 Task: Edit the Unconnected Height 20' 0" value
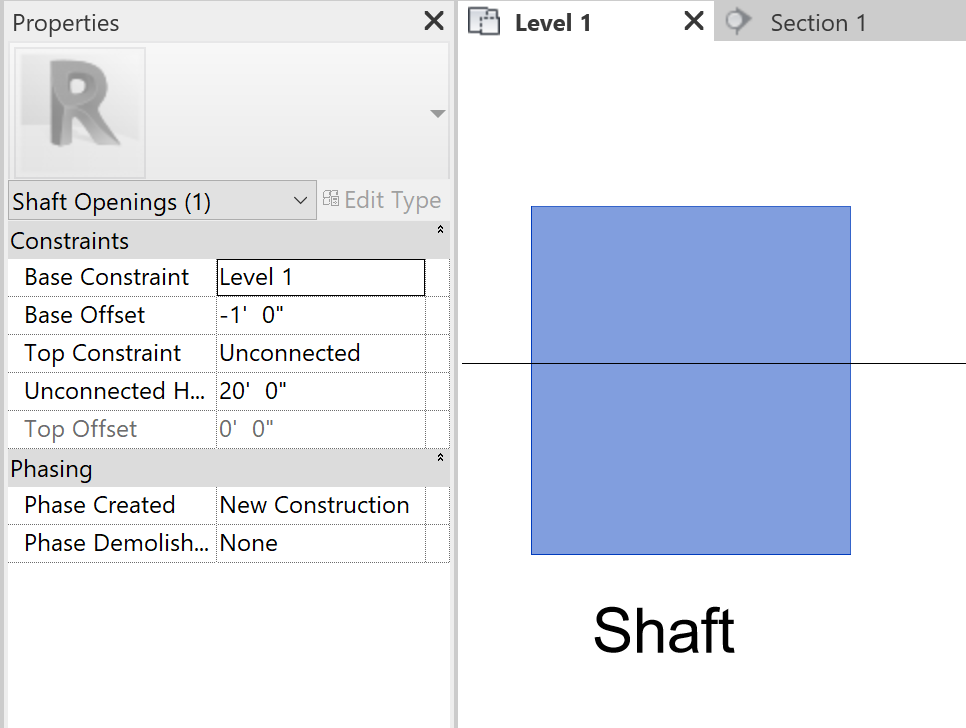[320, 390]
